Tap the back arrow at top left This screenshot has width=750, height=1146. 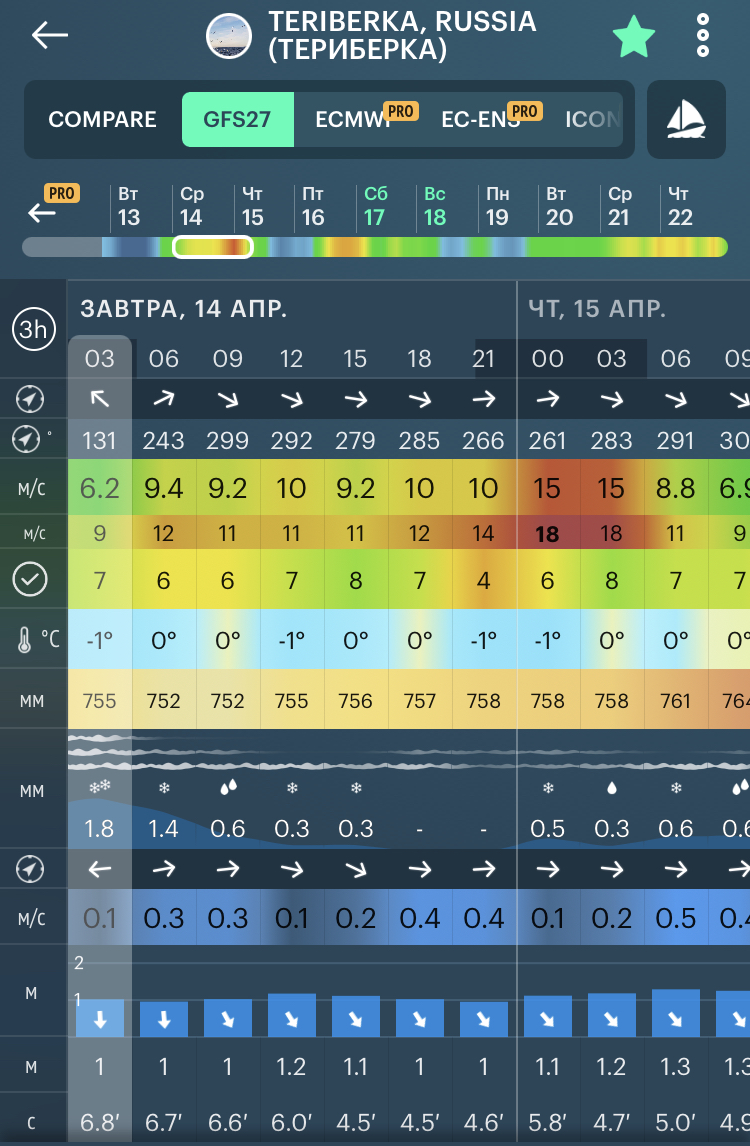(x=49, y=36)
